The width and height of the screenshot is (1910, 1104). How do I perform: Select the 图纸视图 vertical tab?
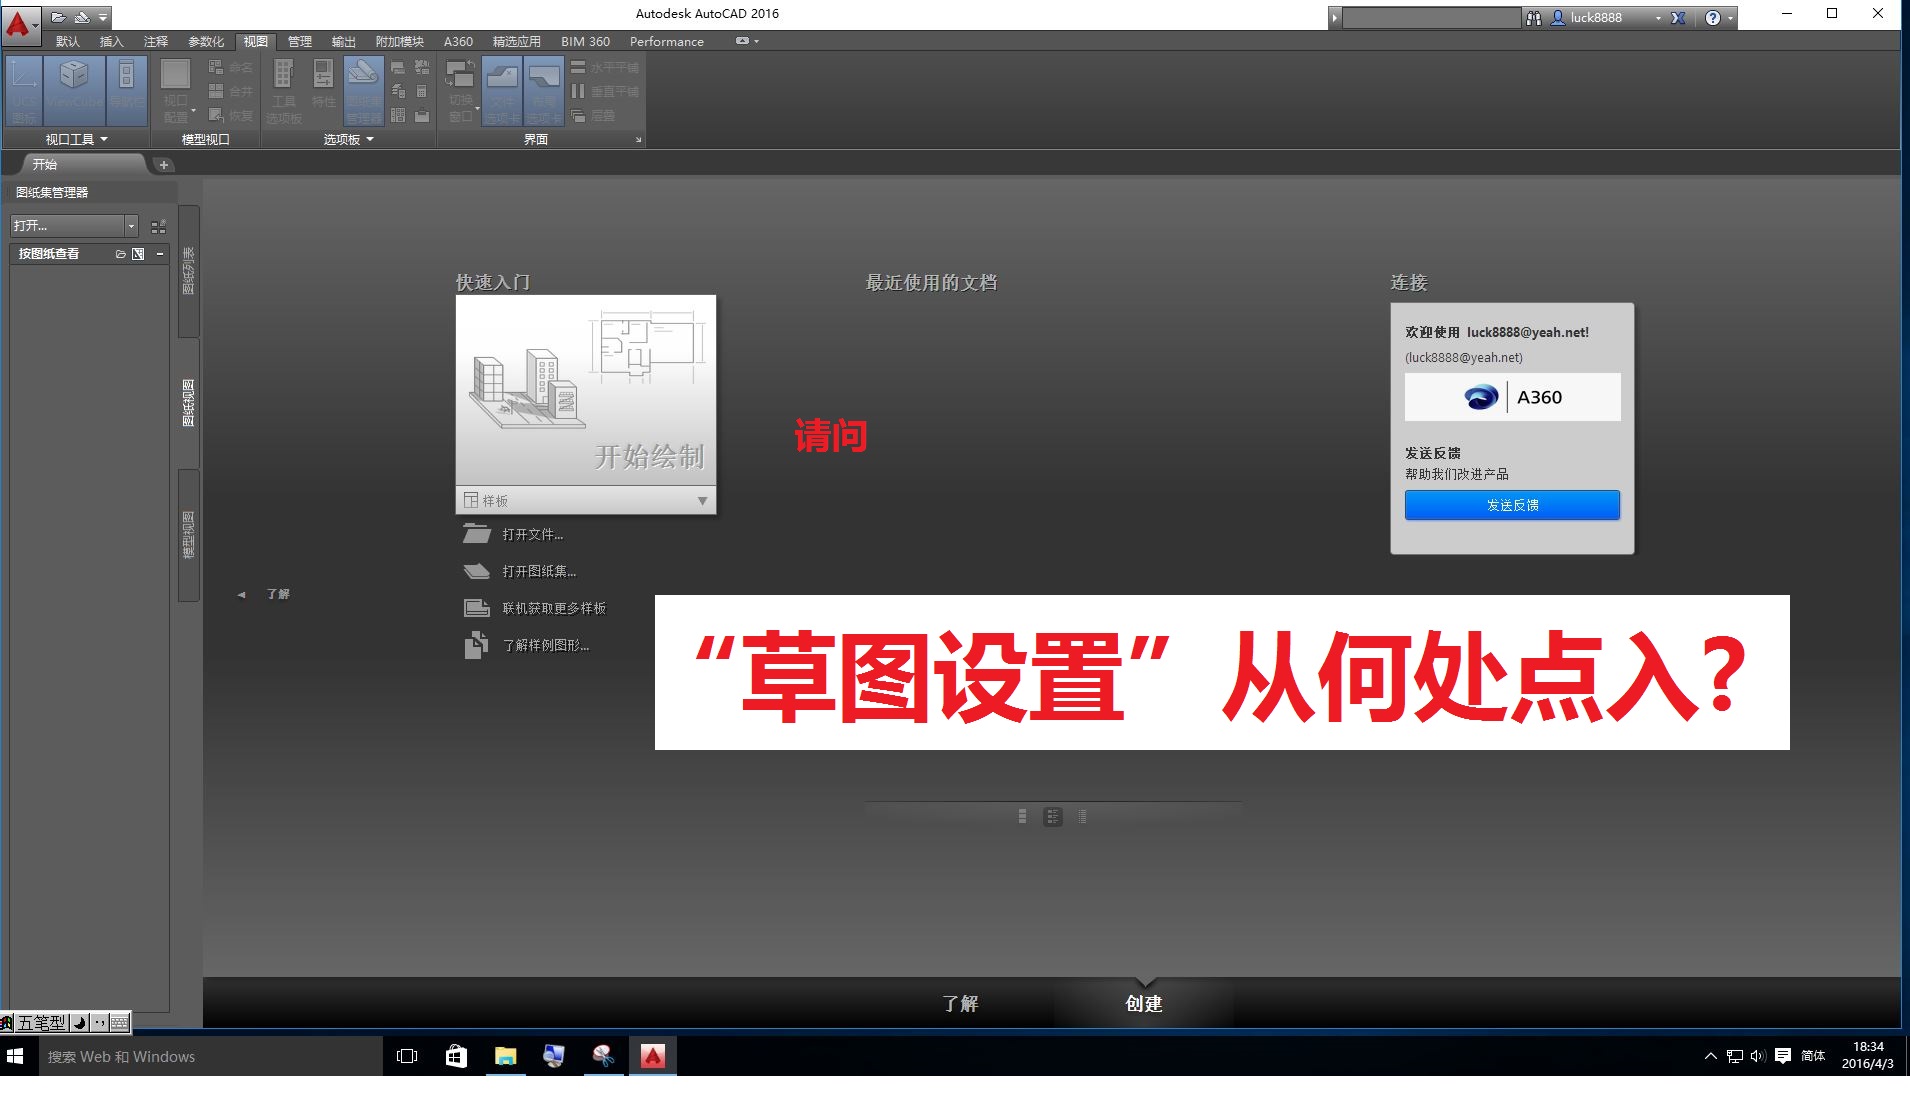[188, 403]
